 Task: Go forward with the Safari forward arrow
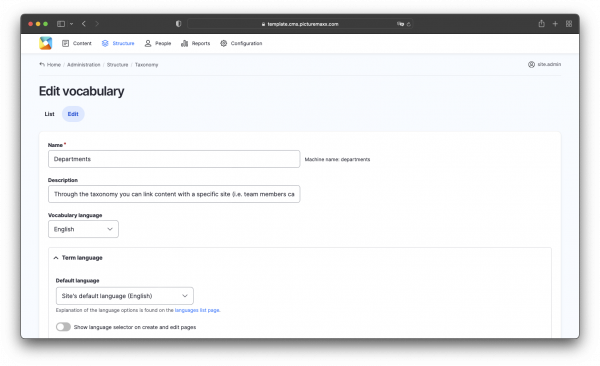(97, 24)
